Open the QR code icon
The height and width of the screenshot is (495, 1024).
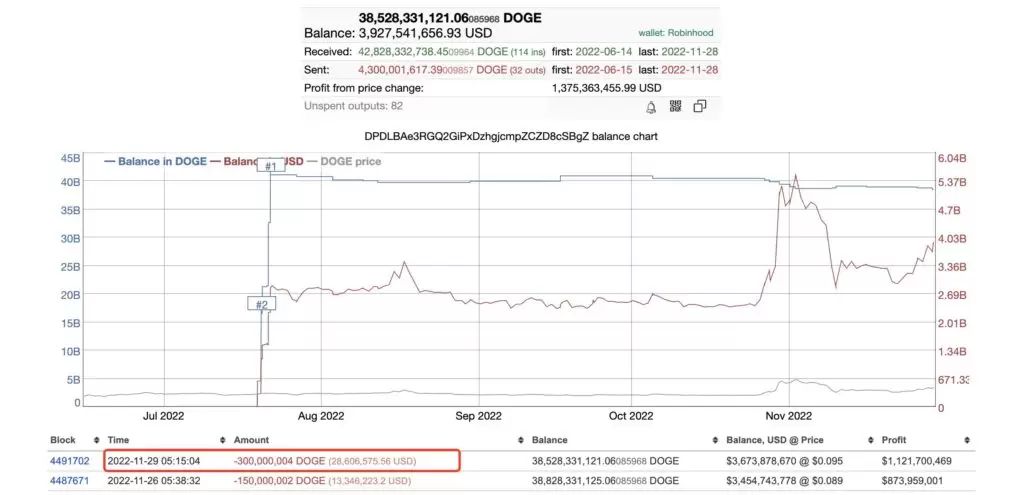coord(675,106)
